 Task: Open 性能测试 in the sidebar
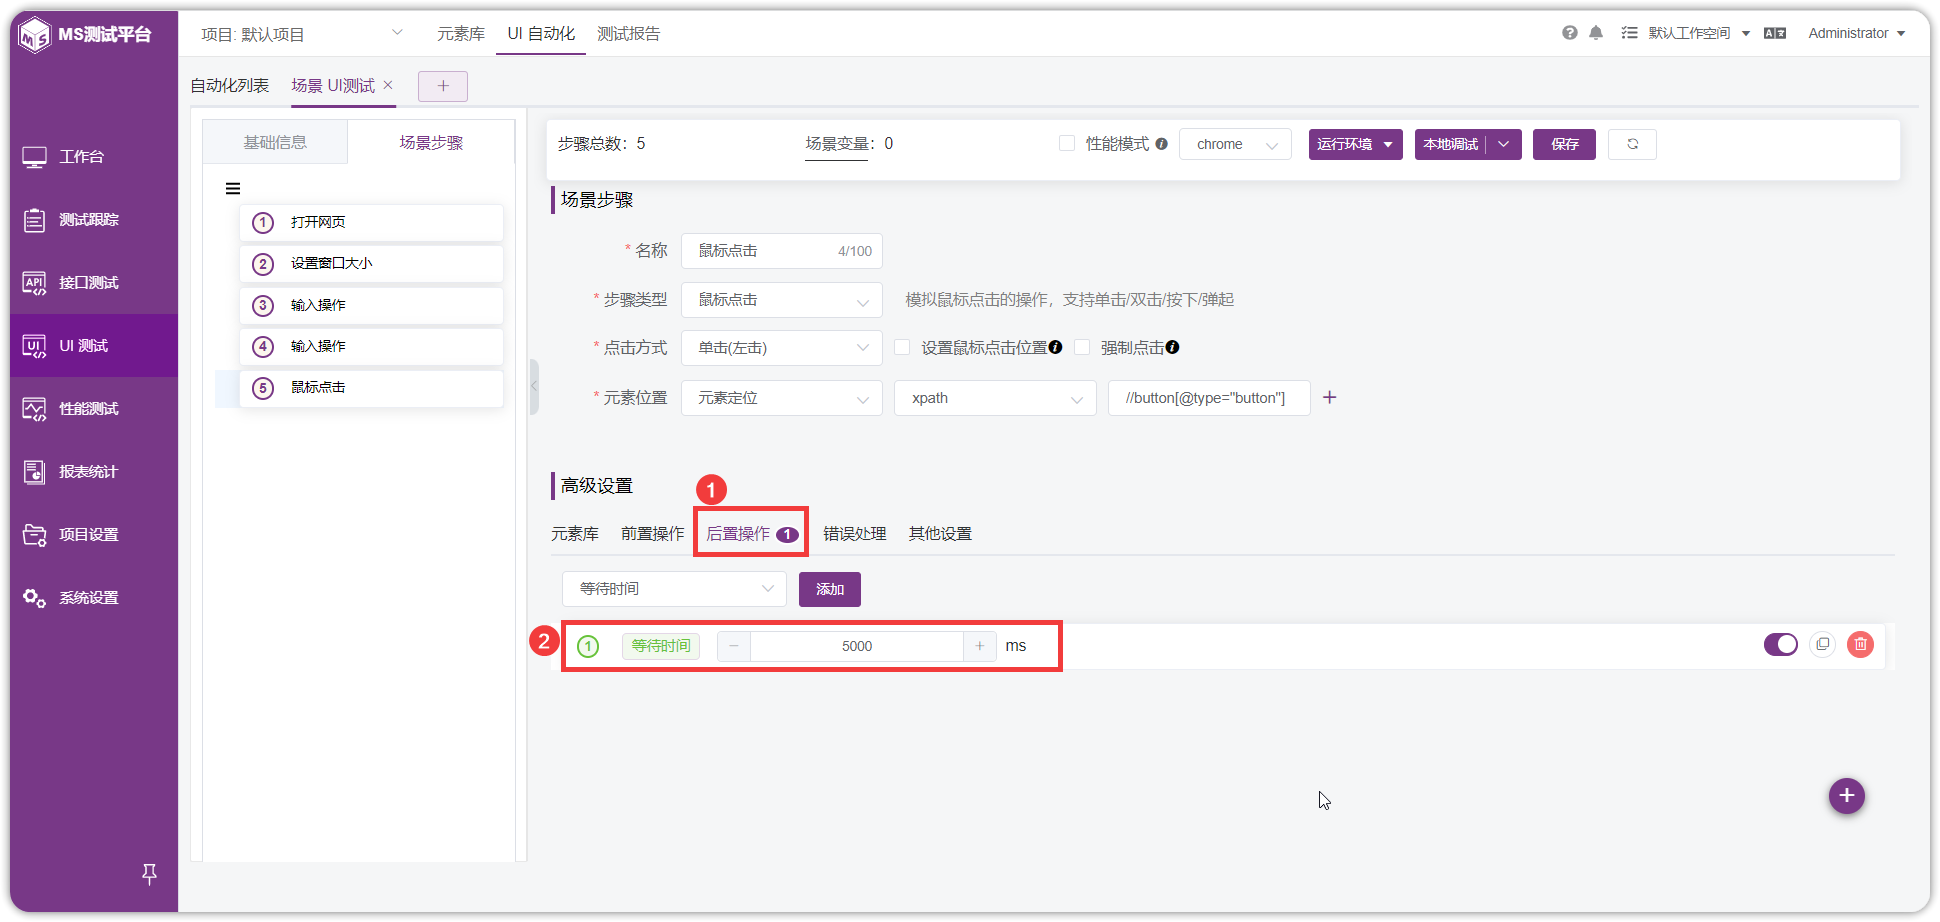(x=94, y=409)
